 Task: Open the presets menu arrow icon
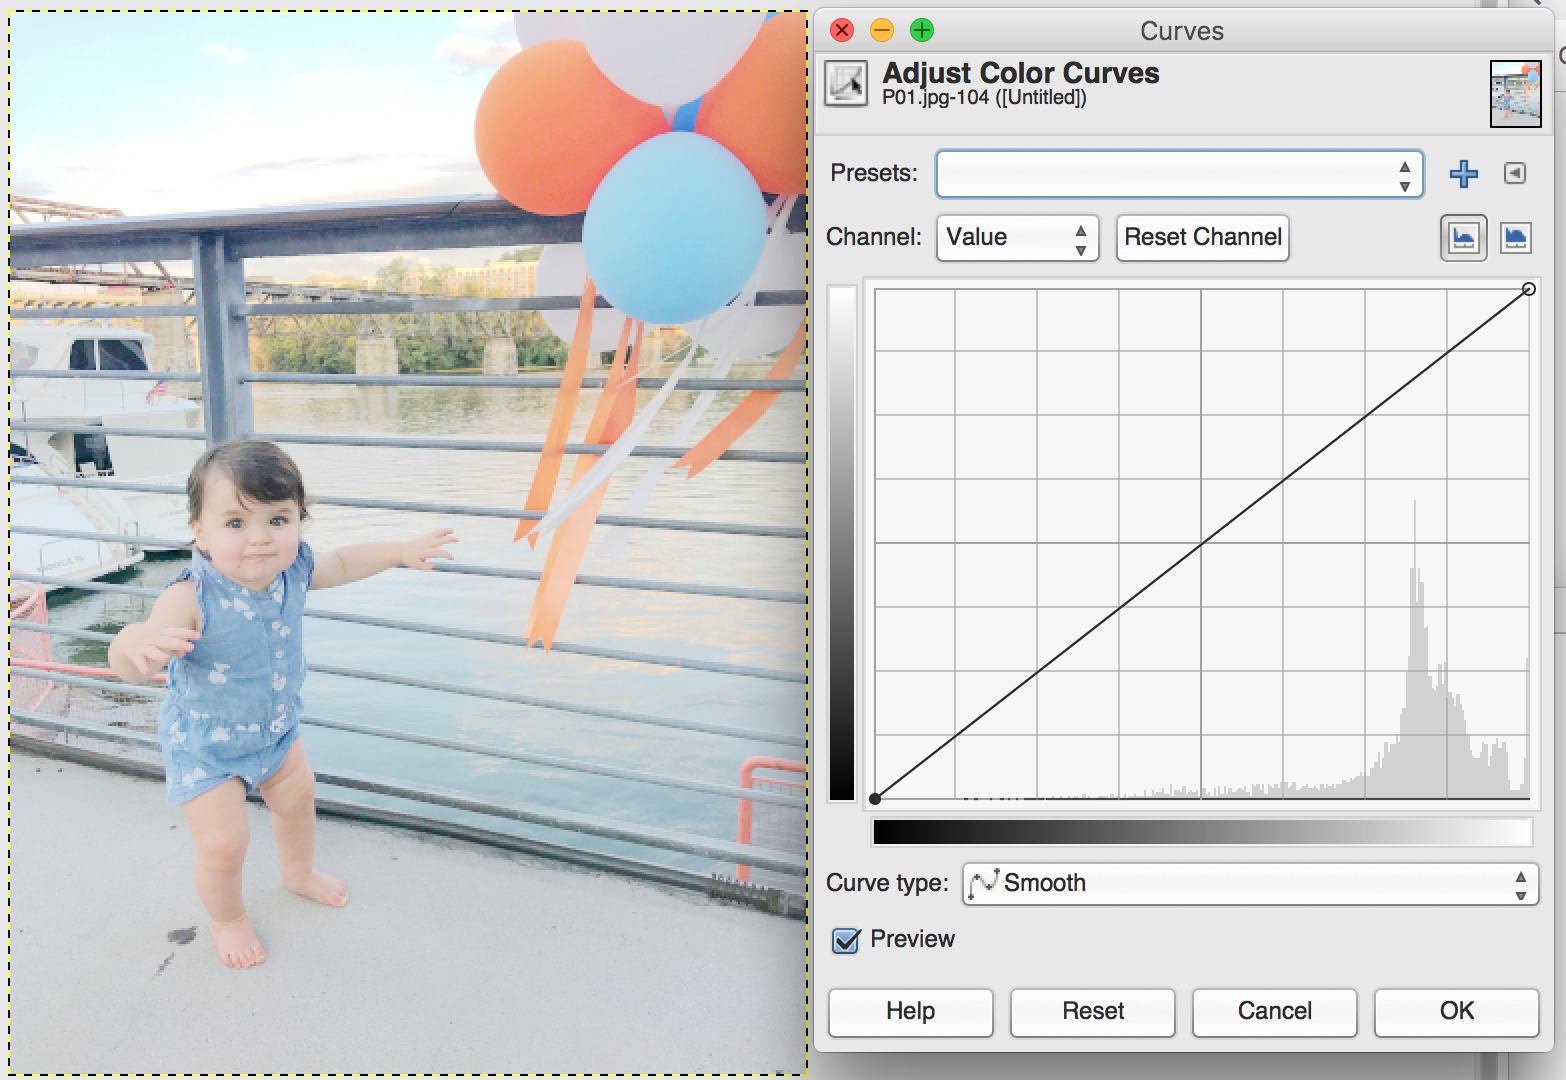[1515, 174]
